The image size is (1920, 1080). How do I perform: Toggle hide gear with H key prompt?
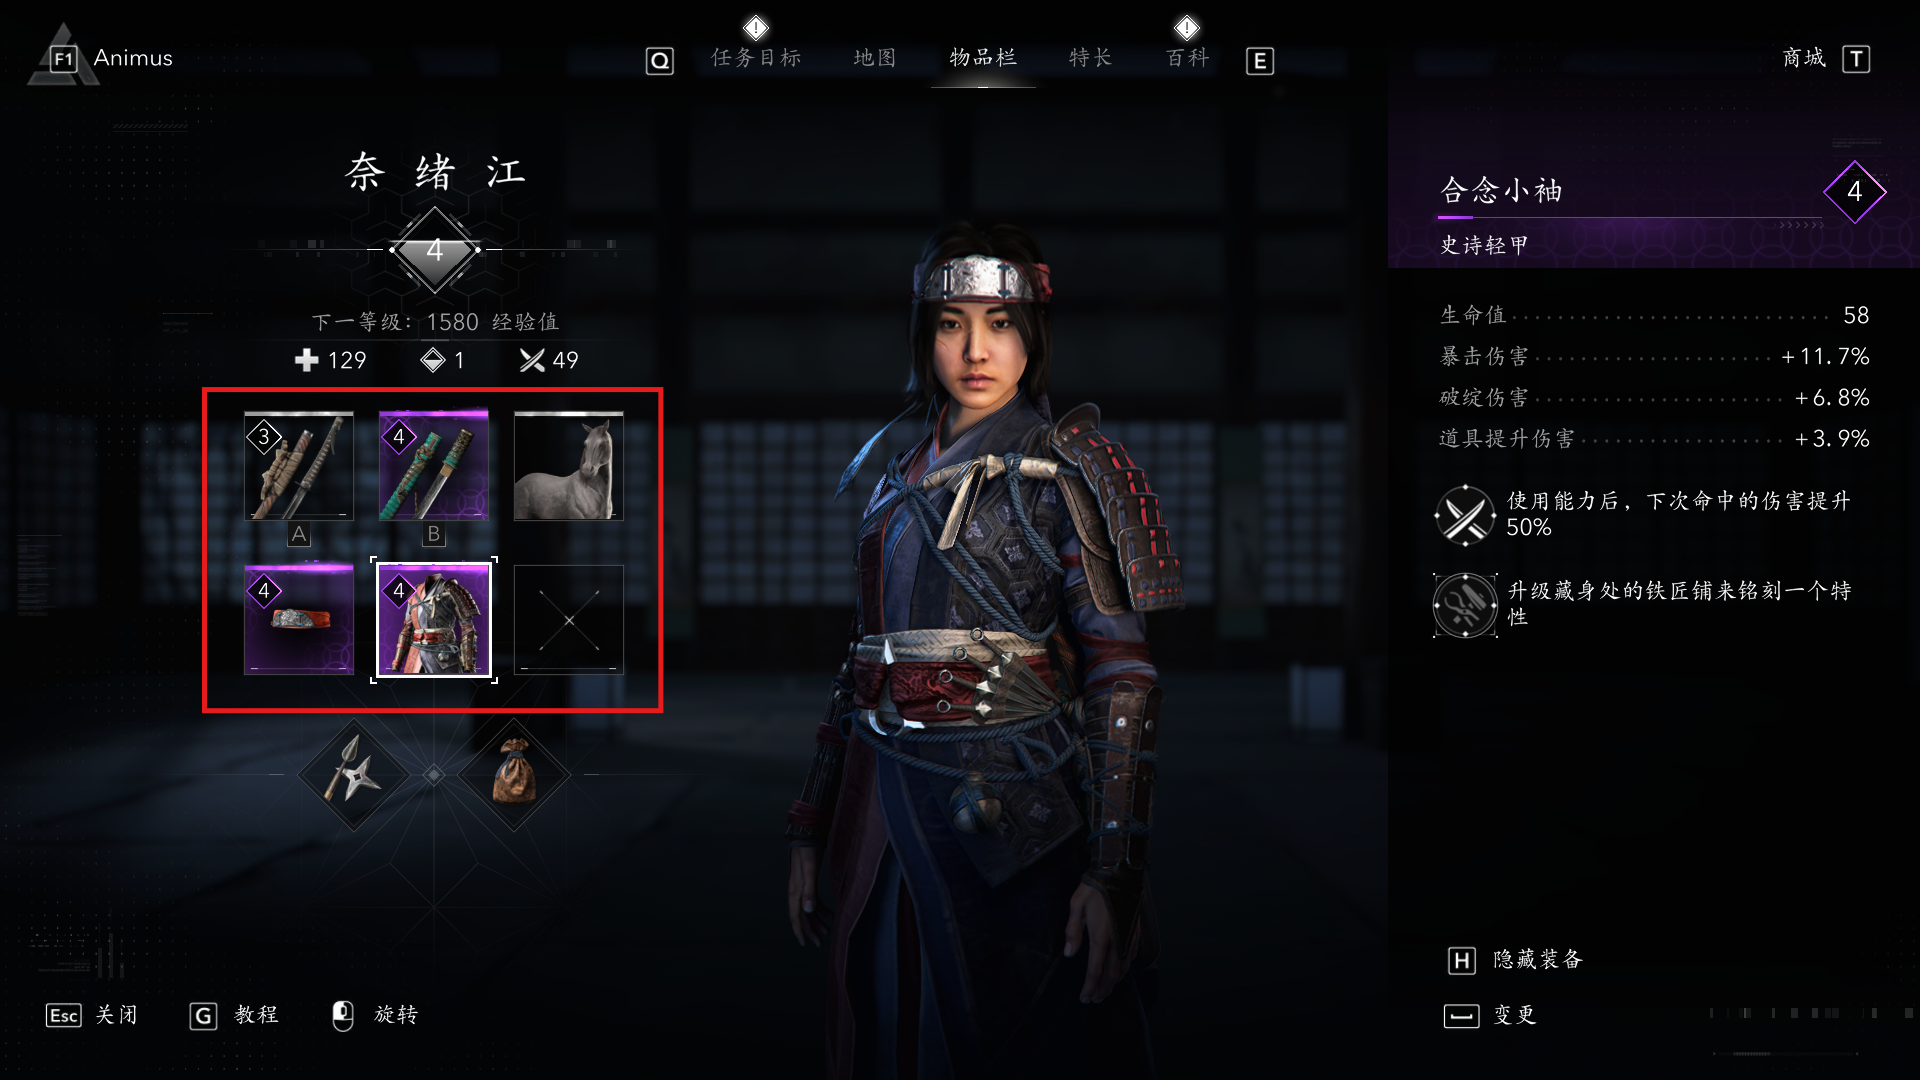pyautogui.click(x=1515, y=960)
